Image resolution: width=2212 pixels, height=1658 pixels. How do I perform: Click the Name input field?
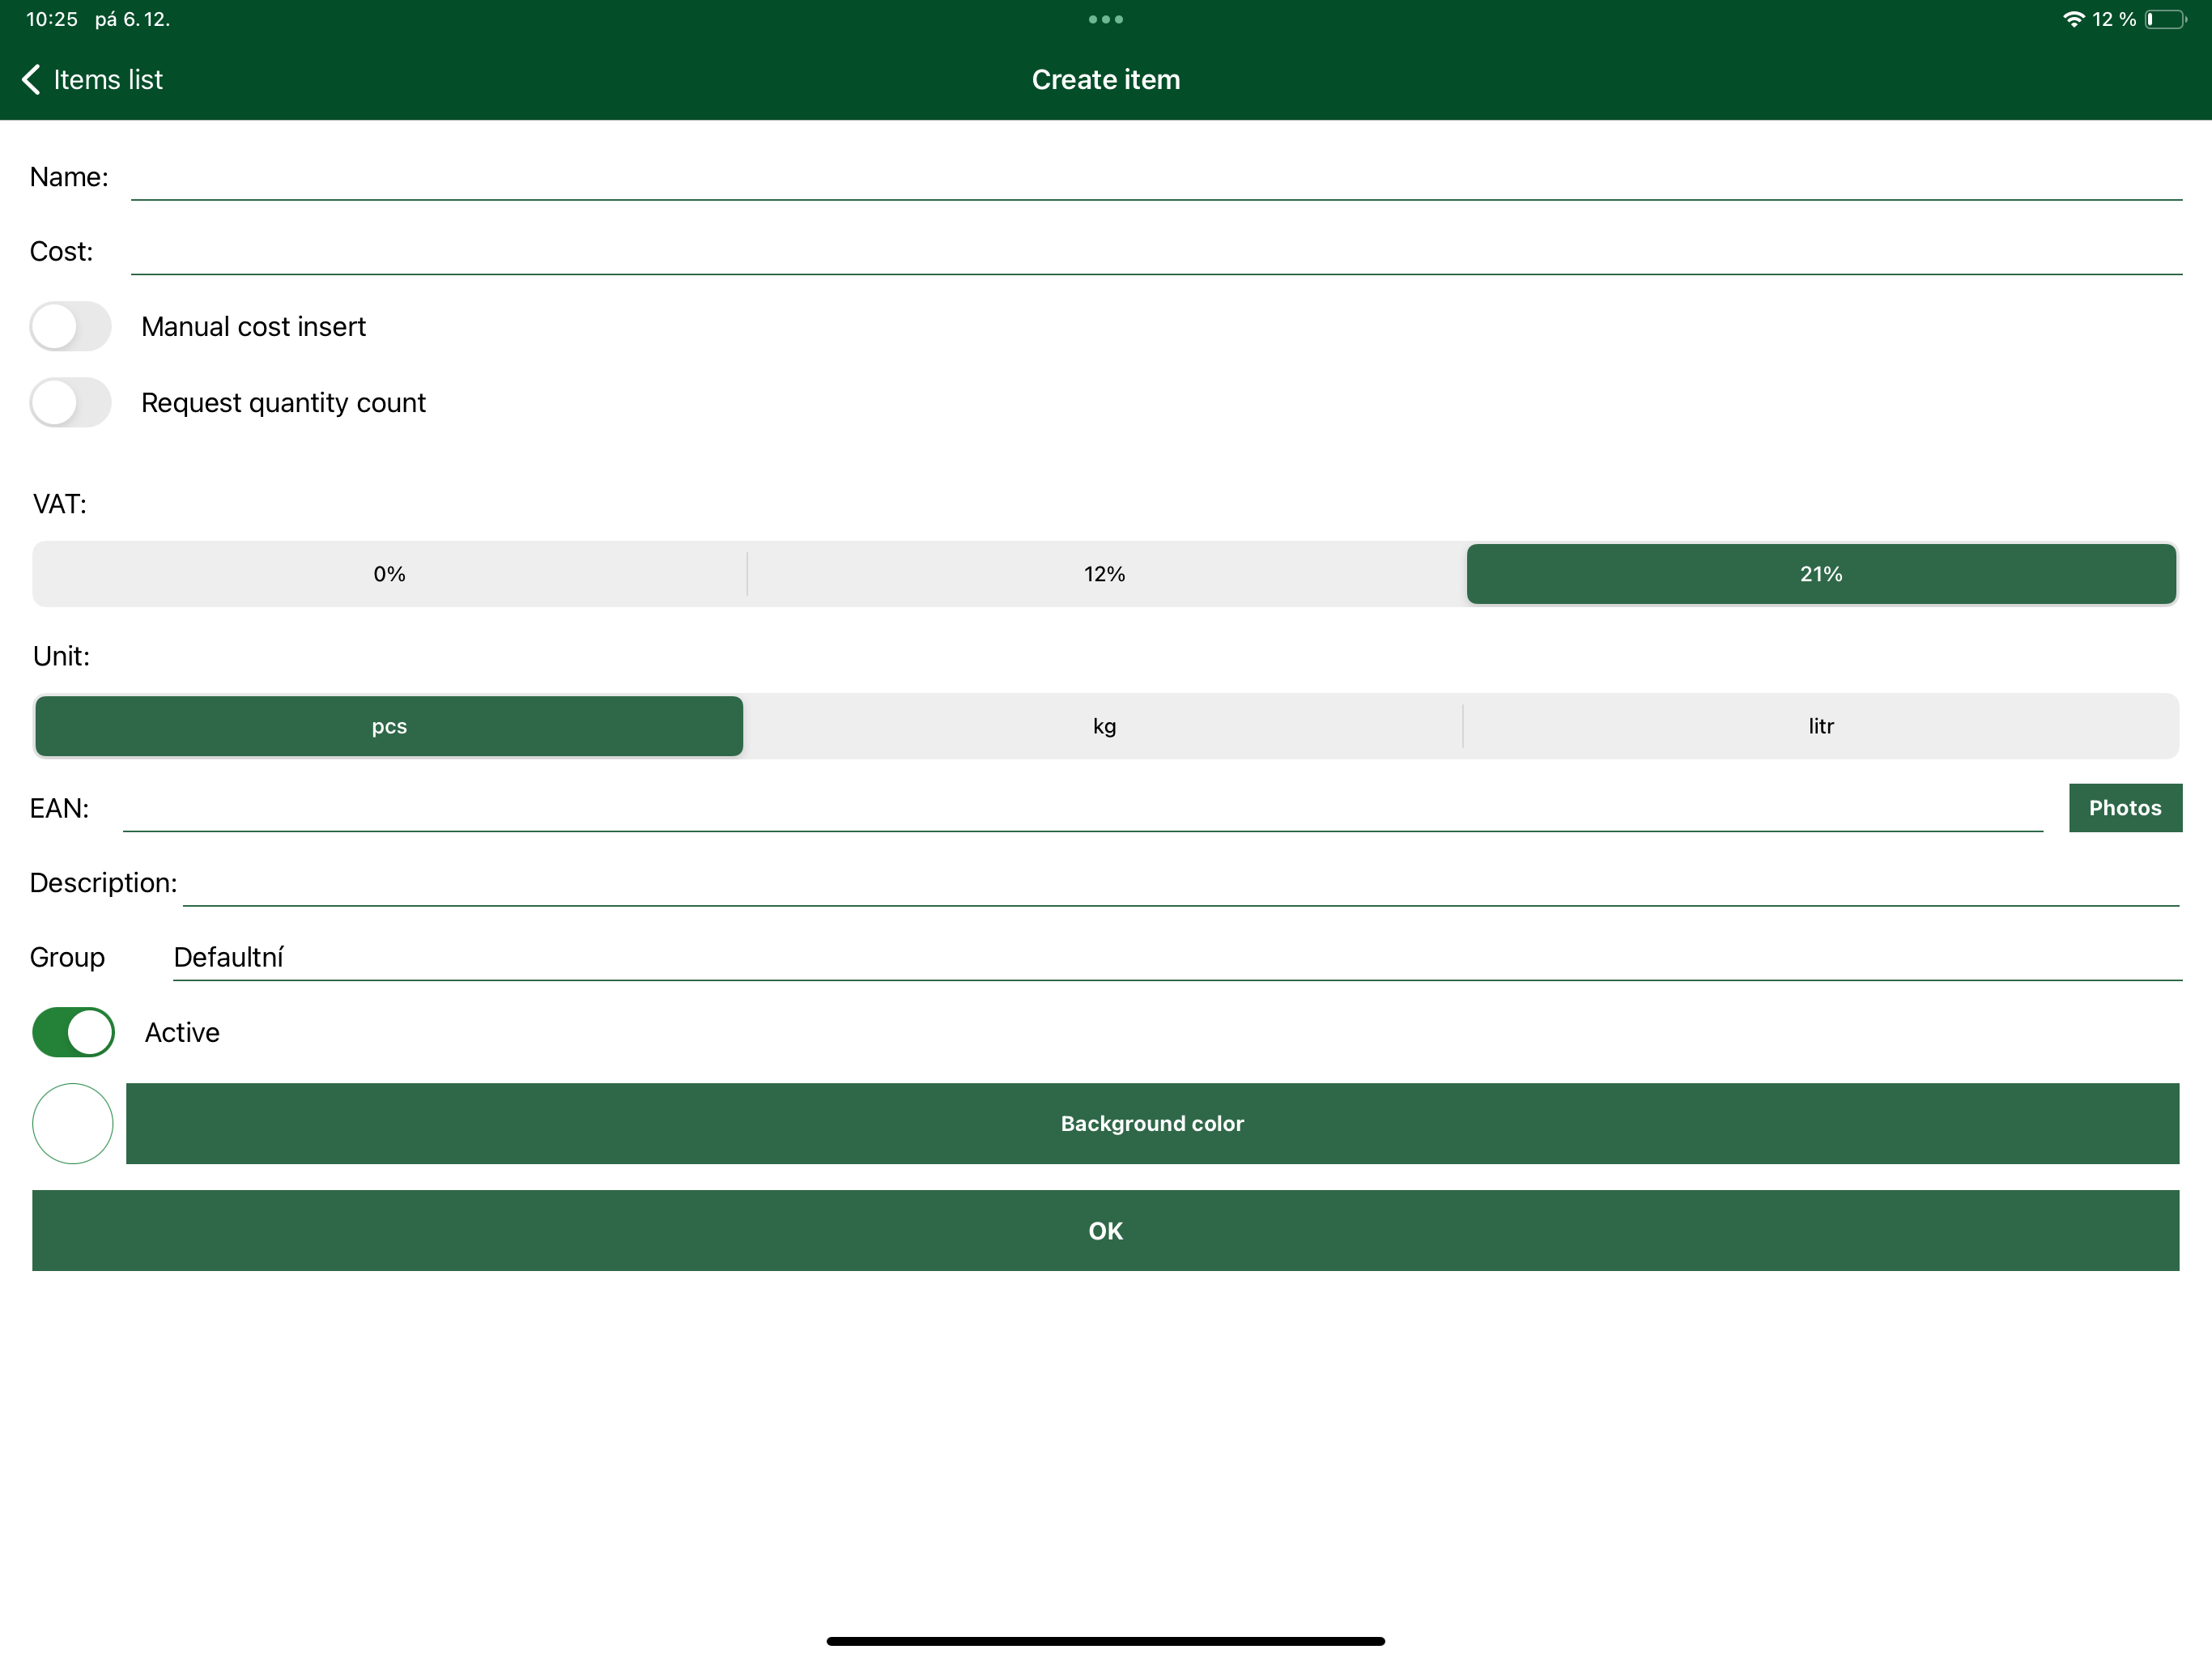[x=1100, y=180]
